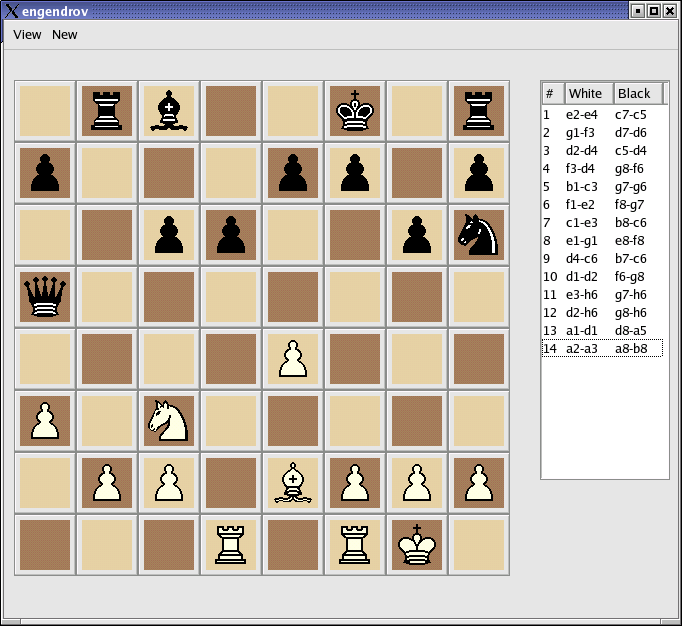Select the white pawn on e4
The width and height of the screenshot is (682, 626).
293,359
